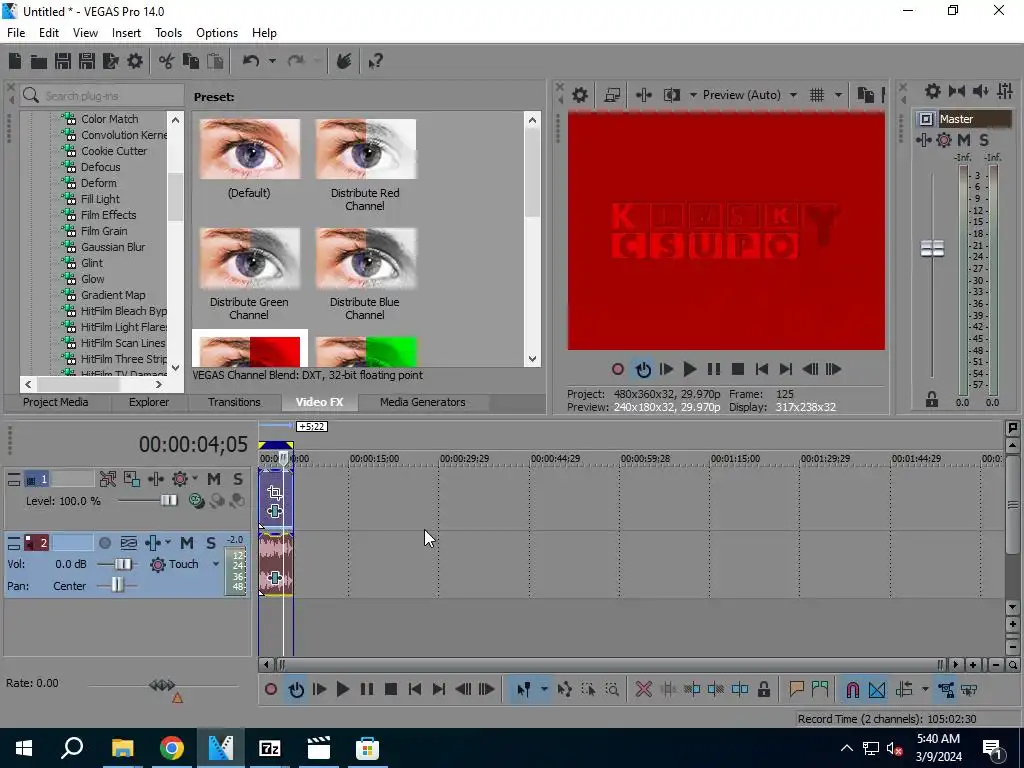Click the track 1 Level slider
Image resolution: width=1024 pixels, height=768 pixels.
[x=168, y=501]
